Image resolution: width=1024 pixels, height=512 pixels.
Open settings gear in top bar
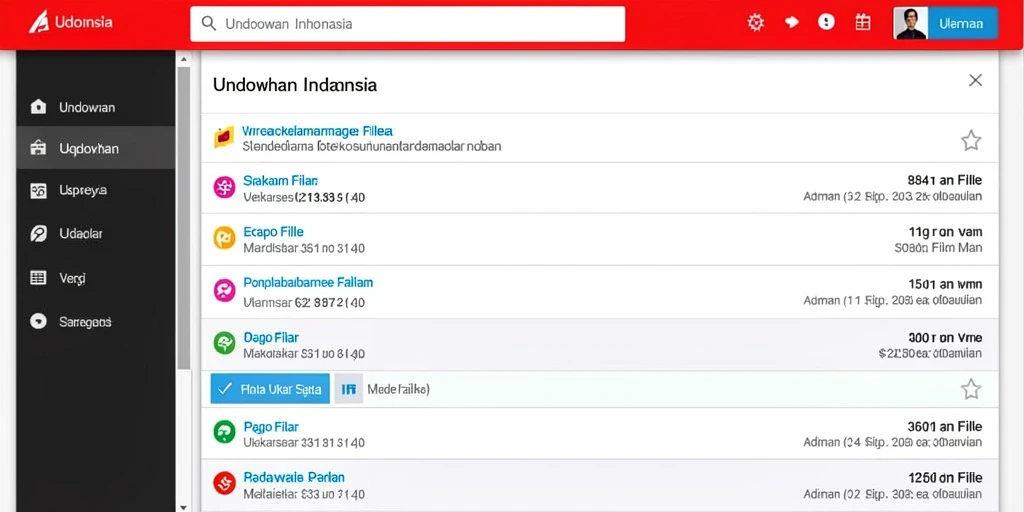(x=756, y=23)
